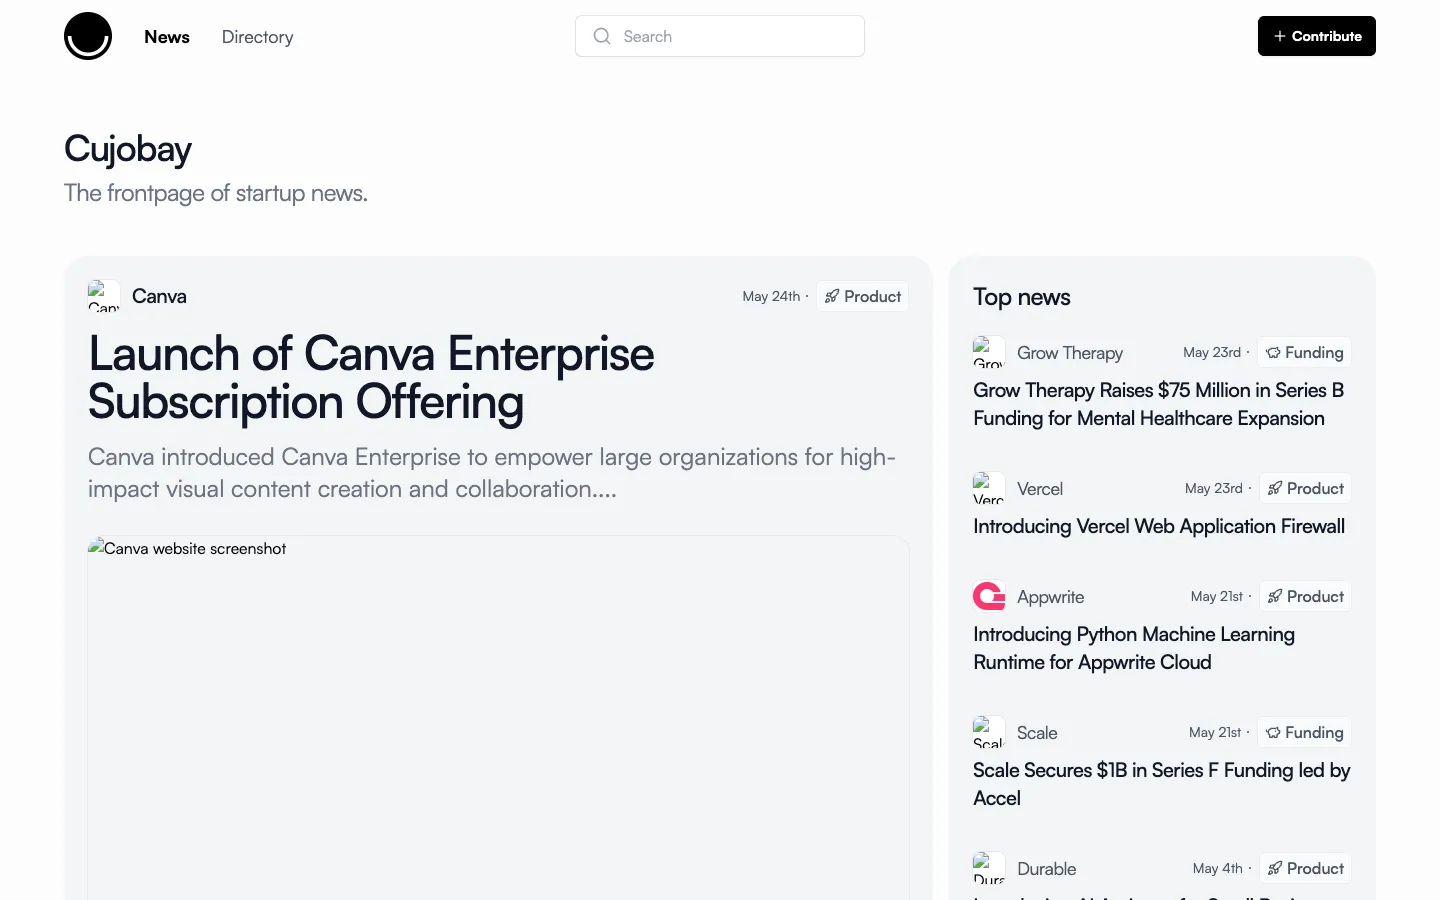Open the News tab
1440x900 pixels.
pyautogui.click(x=167, y=37)
